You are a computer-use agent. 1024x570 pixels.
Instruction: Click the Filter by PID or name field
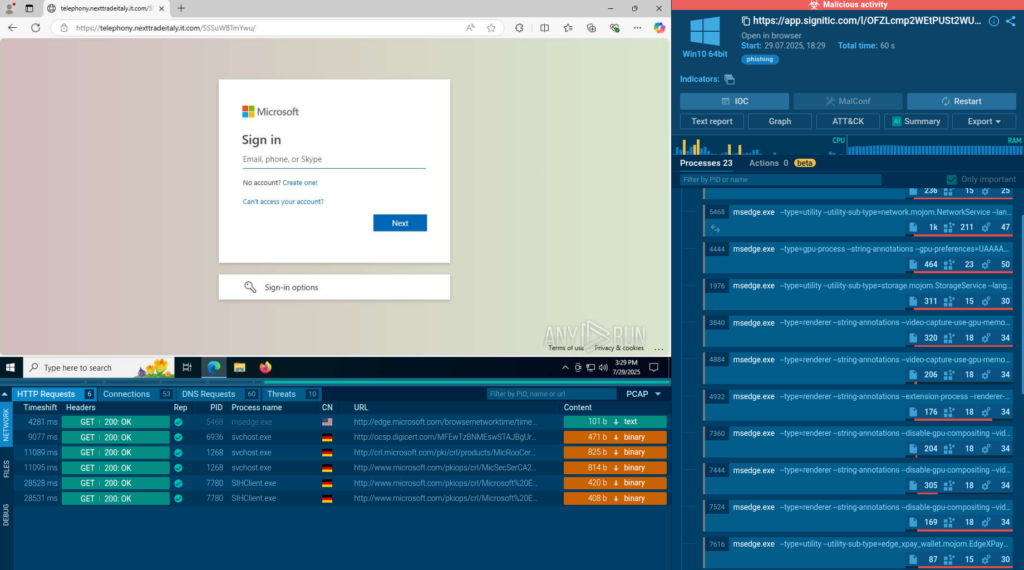tap(780, 180)
